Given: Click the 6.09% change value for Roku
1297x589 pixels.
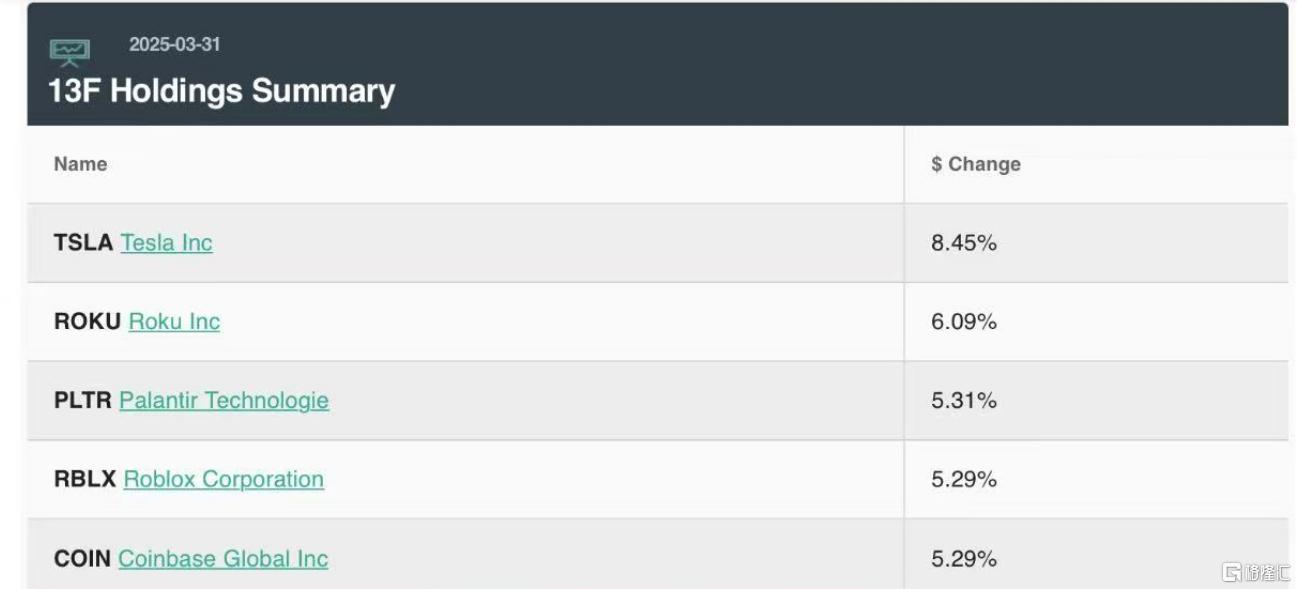Looking at the screenshot, I should 964,322.
